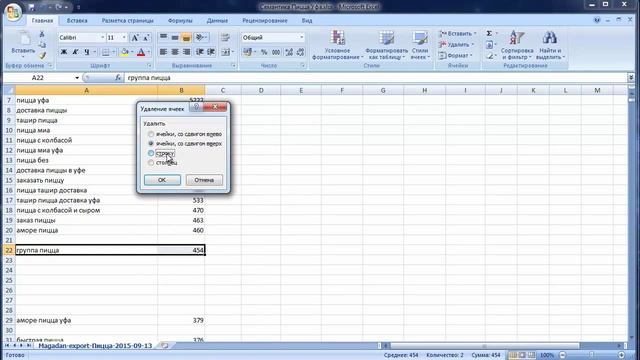This screenshot has height=360, width=640.
Task: Open help in the Удаление ячеек dialog
Action: (196, 107)
